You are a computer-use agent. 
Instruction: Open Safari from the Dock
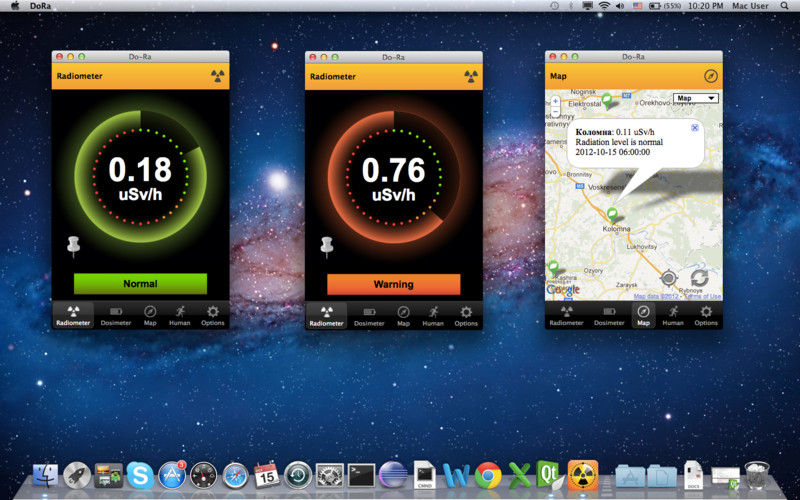pos(235,476)
